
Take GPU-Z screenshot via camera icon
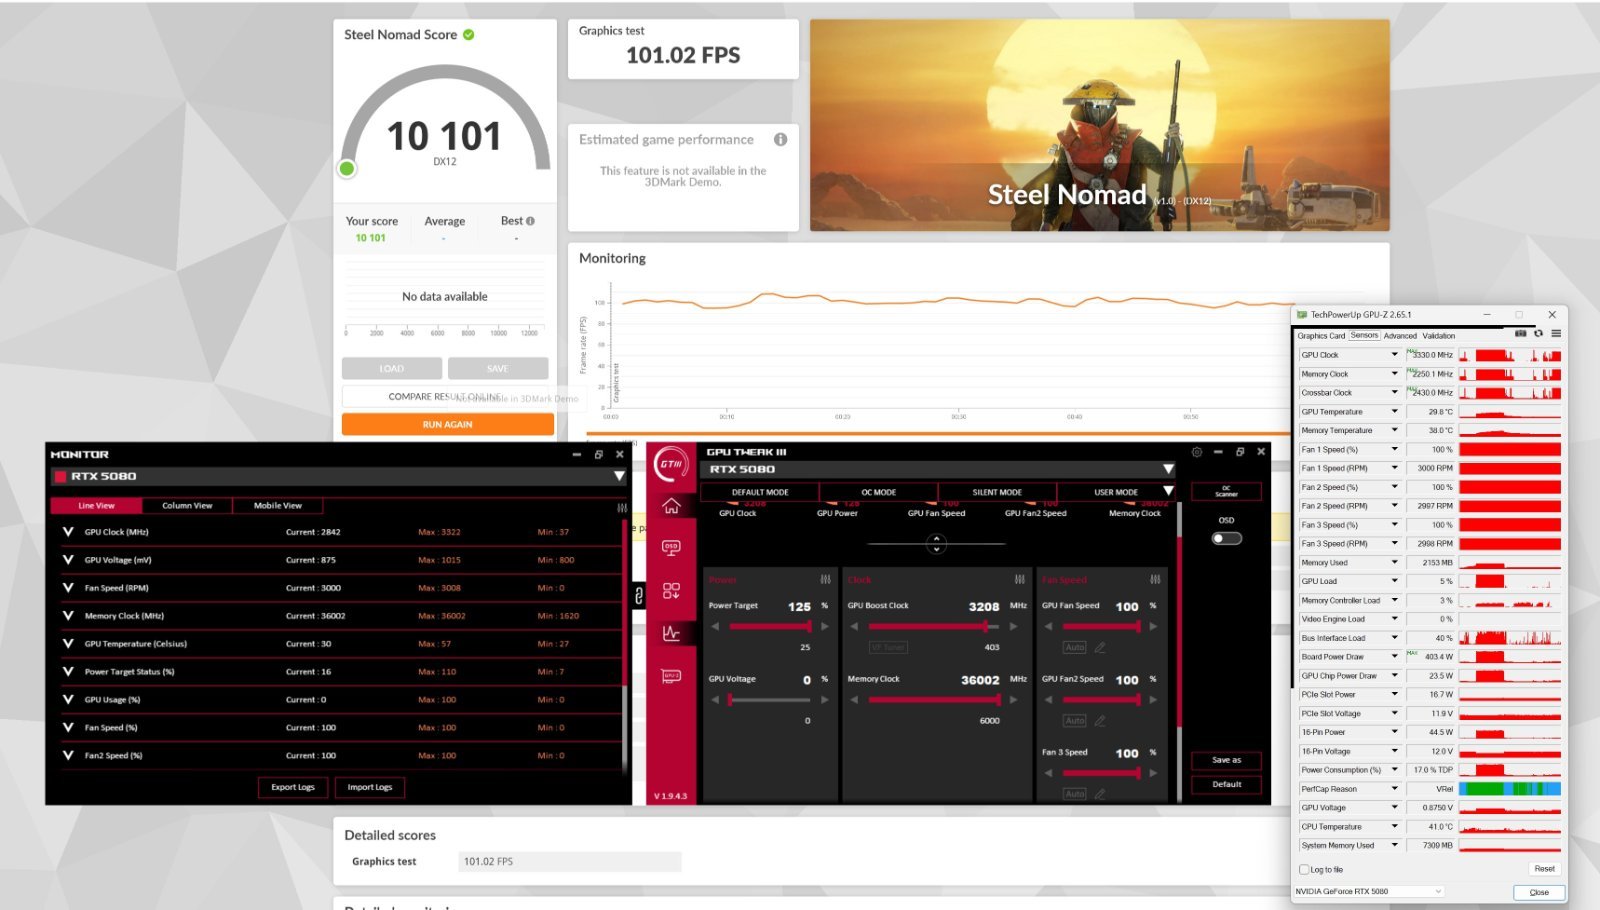(x=1521, y=334)
